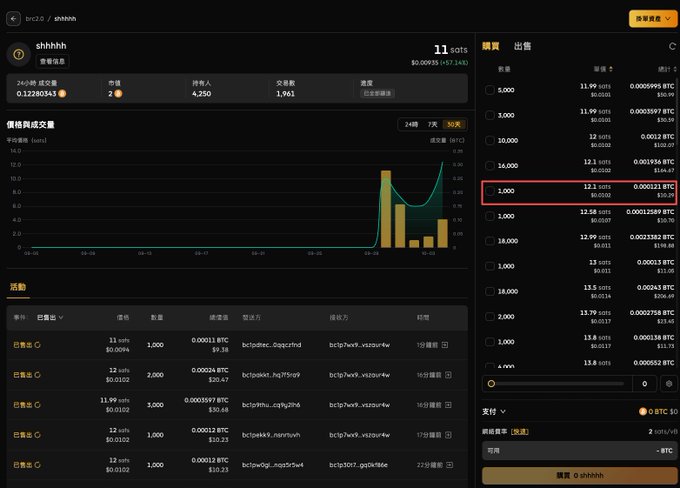Image resolution: width=680 pixels, height=488 pixels.
Task: Show the 7天 chart range
Action: 432,124
